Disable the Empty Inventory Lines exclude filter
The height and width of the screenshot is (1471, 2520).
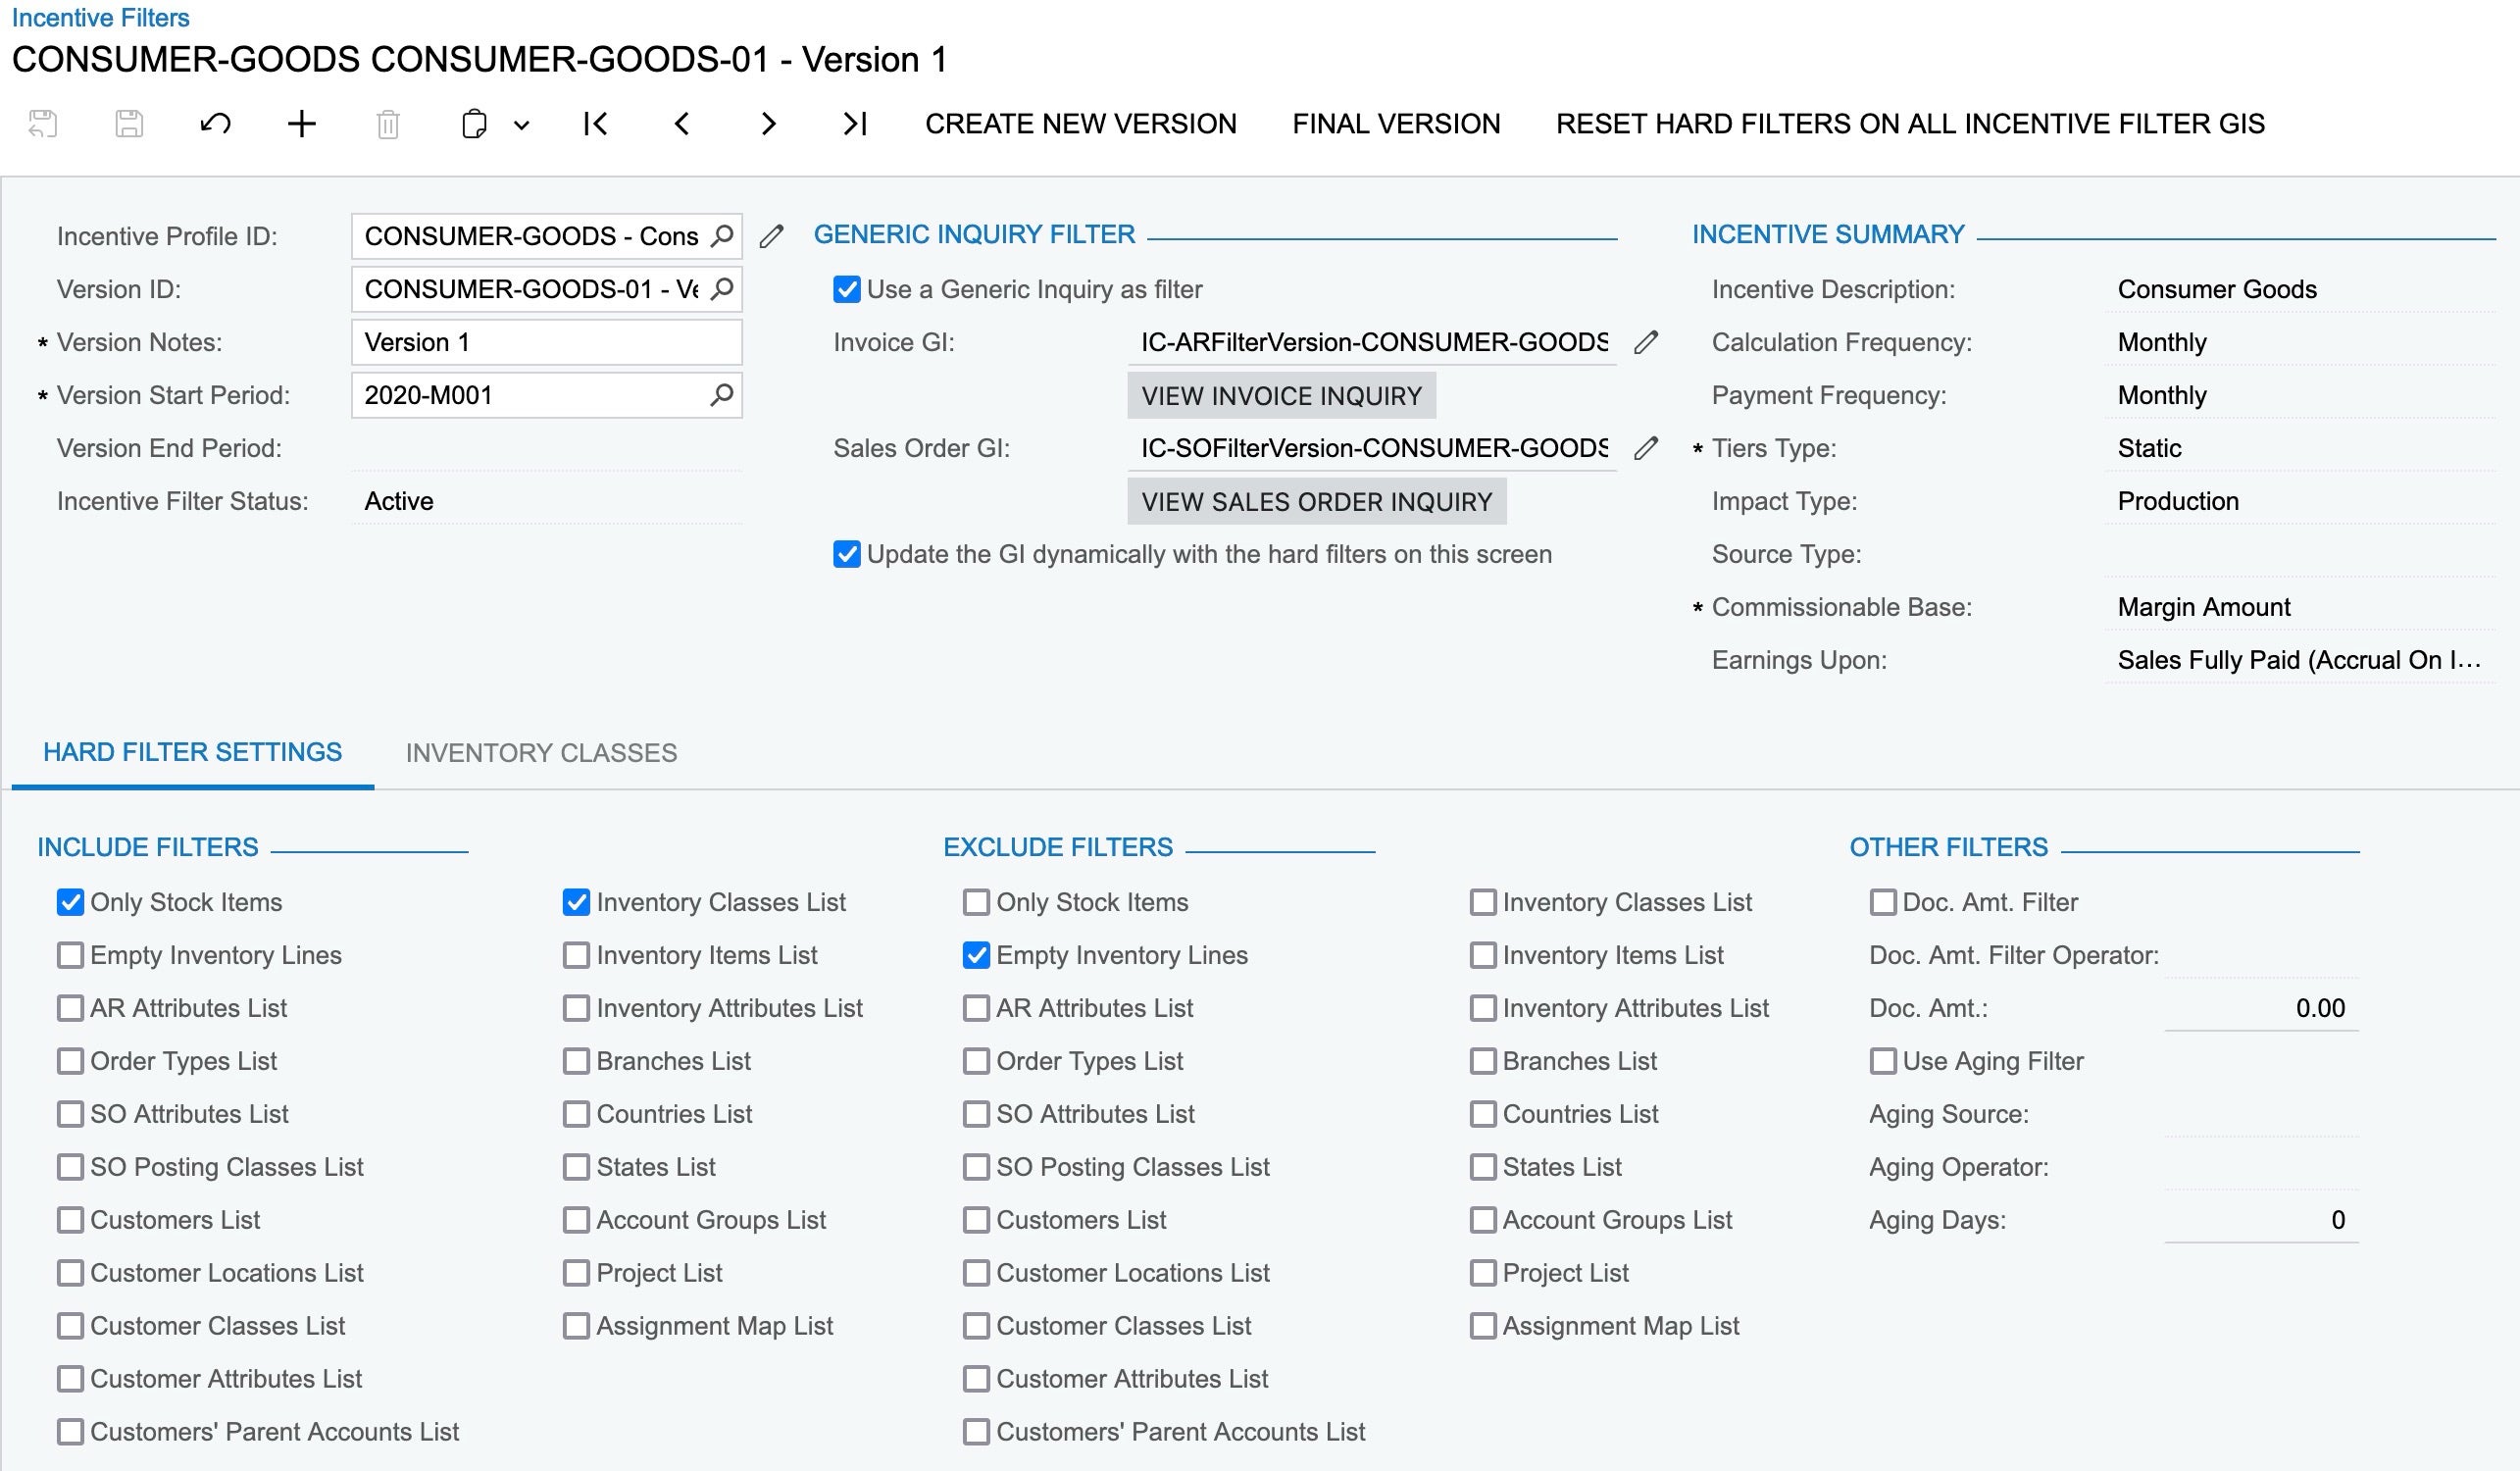977,954
